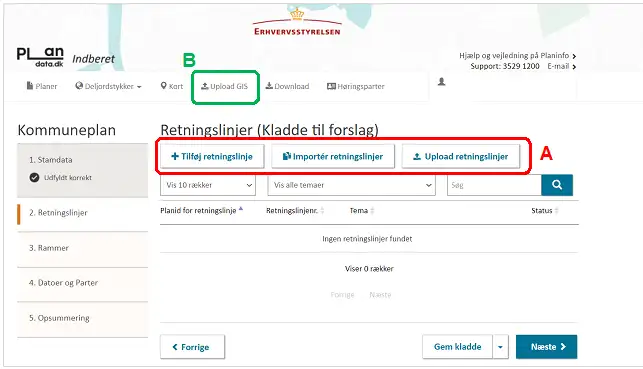643x369 pixels.
Task: Click the user profile icon
Action: click(441, 82)
